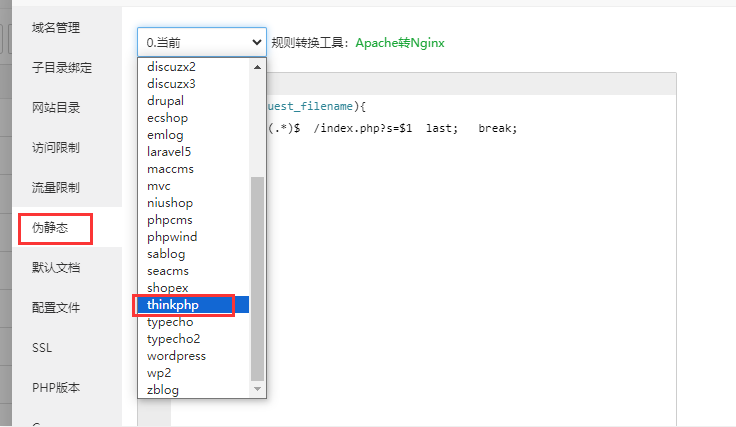Switch to 域名管理 tab

[x=56, y=28]
